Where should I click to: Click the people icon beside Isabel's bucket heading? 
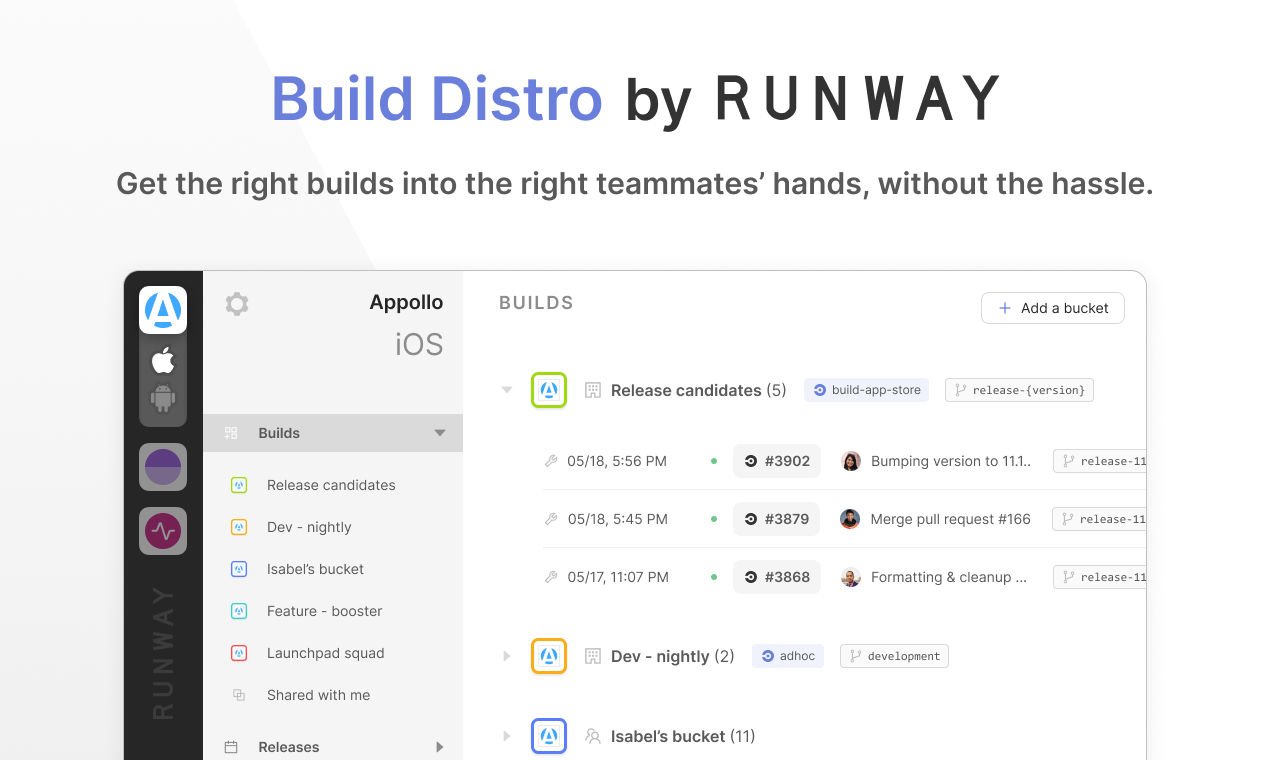(x=593, y=736)
